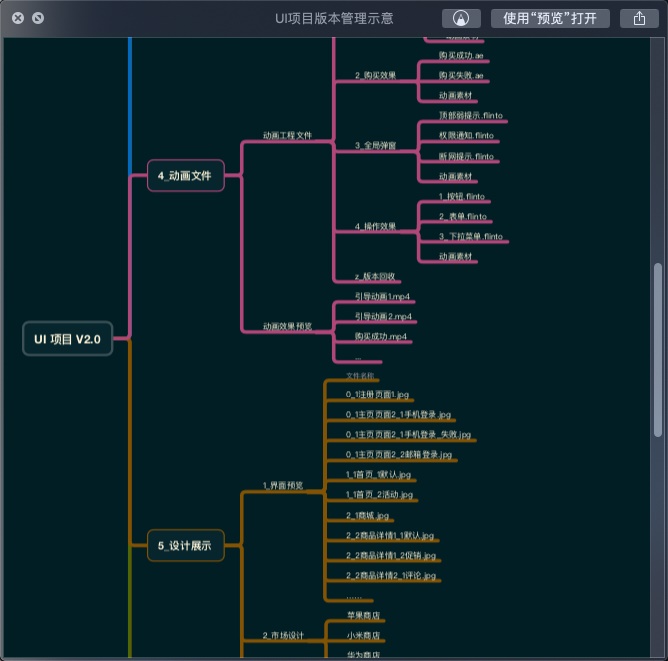This screenshot has height=661, width=668.
Task: Click the full-screen expand icon in title bar
Action: [x=37, y=18]
